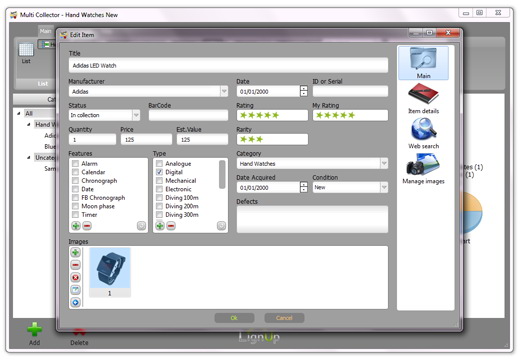
Task: Expand the Condition dropdown
Action: (x=384, y=187)
